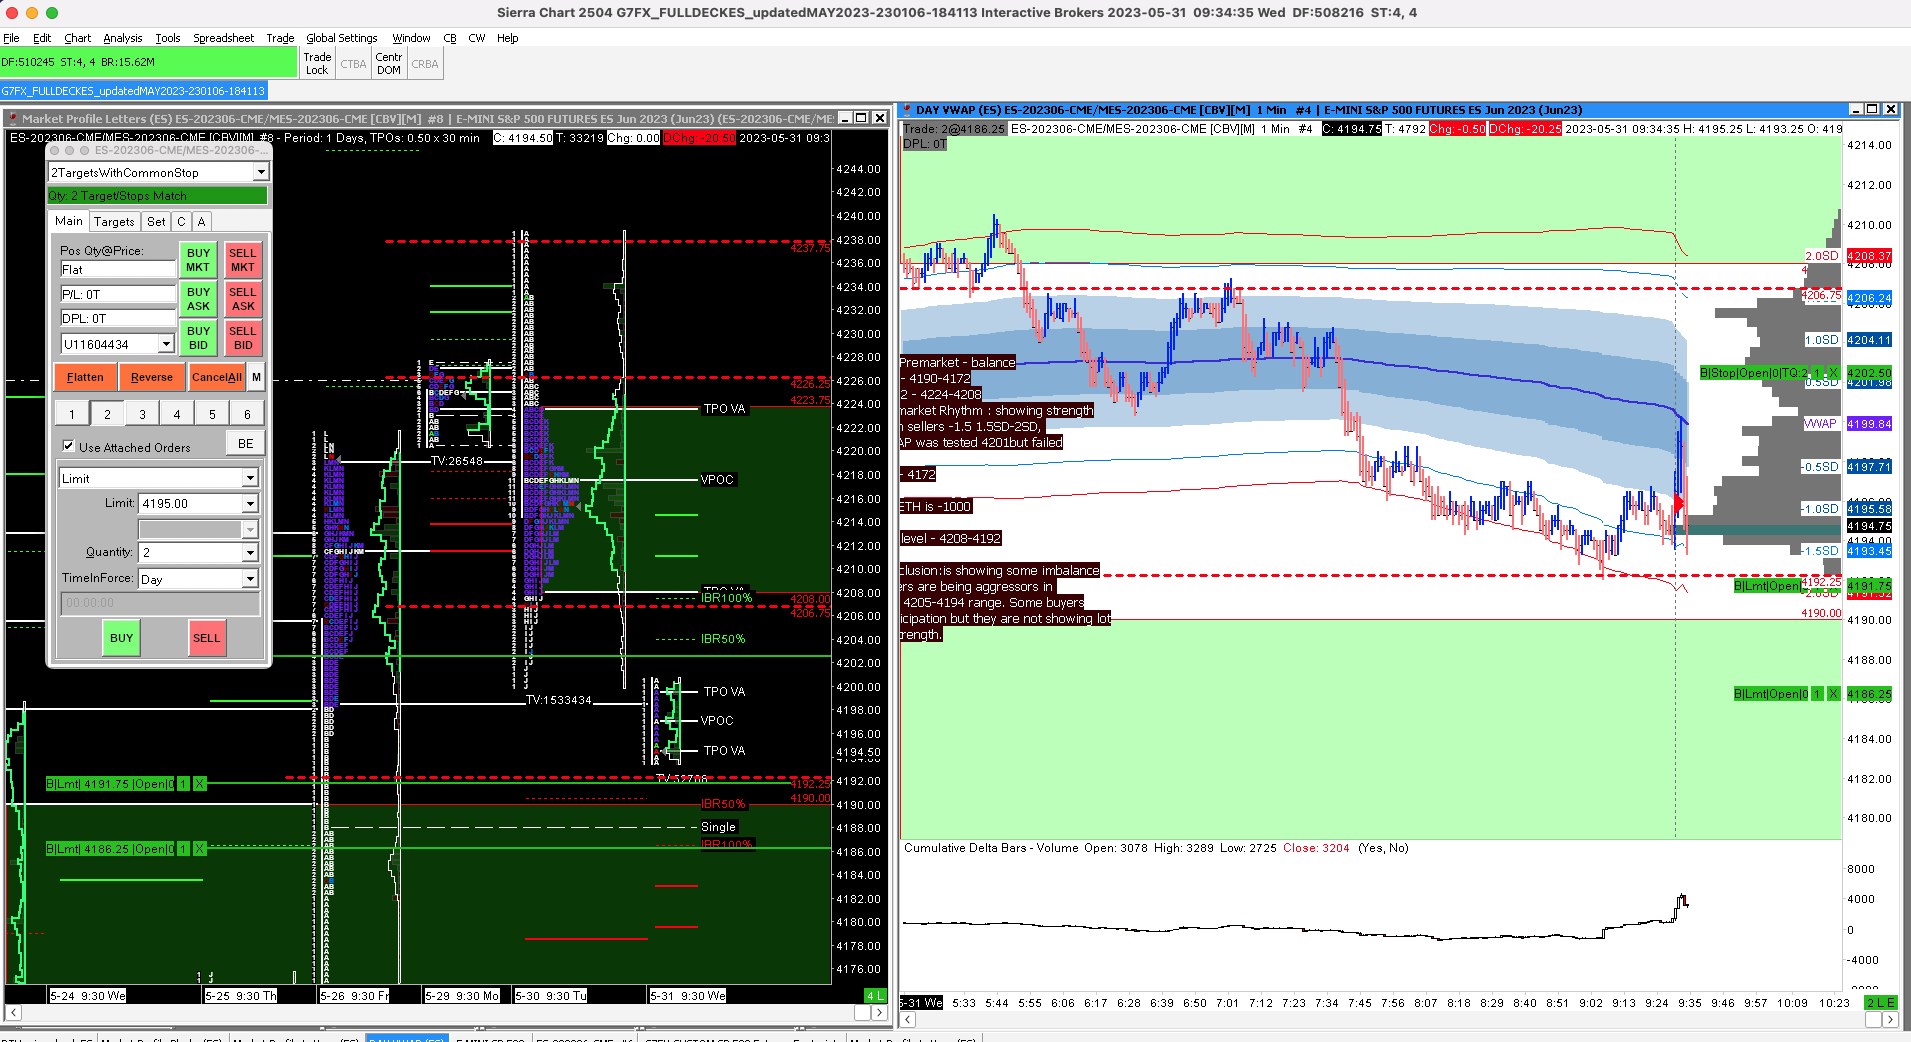Viewport: 1911px width, 1042px height.
Task: Select quantity preset 4 in trade window
Action: (x=177, y=414)
